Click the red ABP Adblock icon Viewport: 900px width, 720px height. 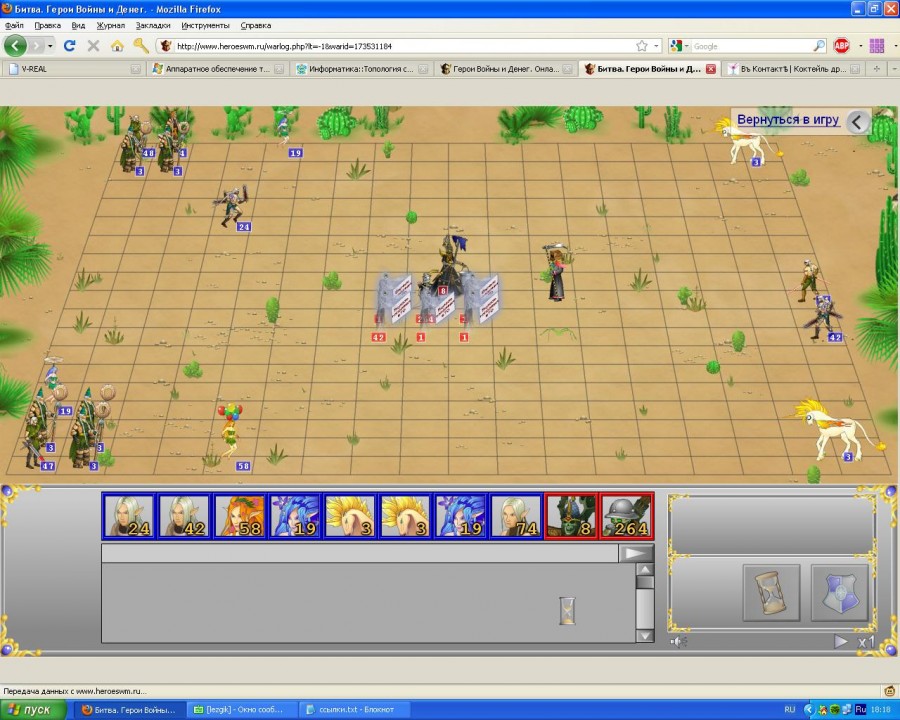pos(841,46)
